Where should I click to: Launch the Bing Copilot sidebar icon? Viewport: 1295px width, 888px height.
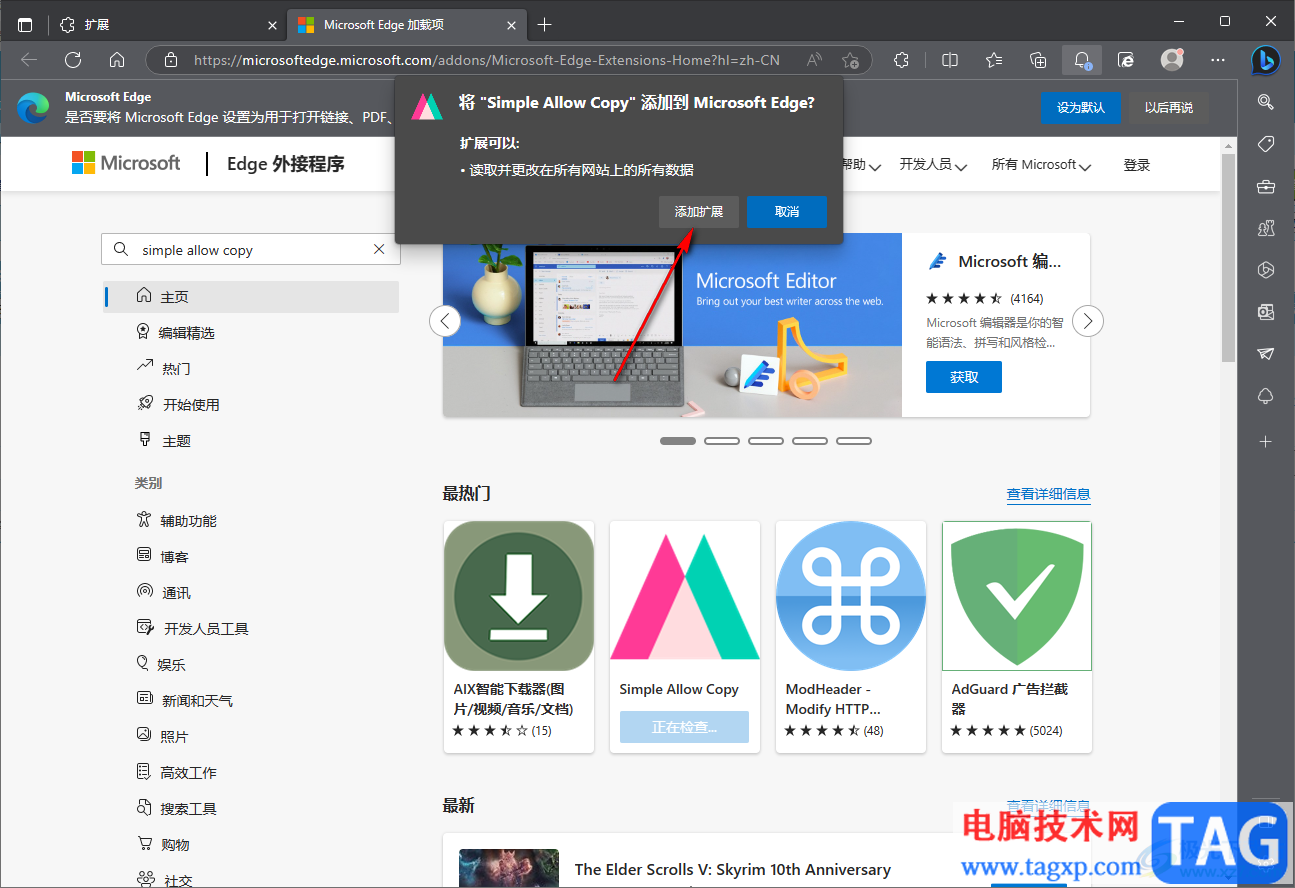1265,60
